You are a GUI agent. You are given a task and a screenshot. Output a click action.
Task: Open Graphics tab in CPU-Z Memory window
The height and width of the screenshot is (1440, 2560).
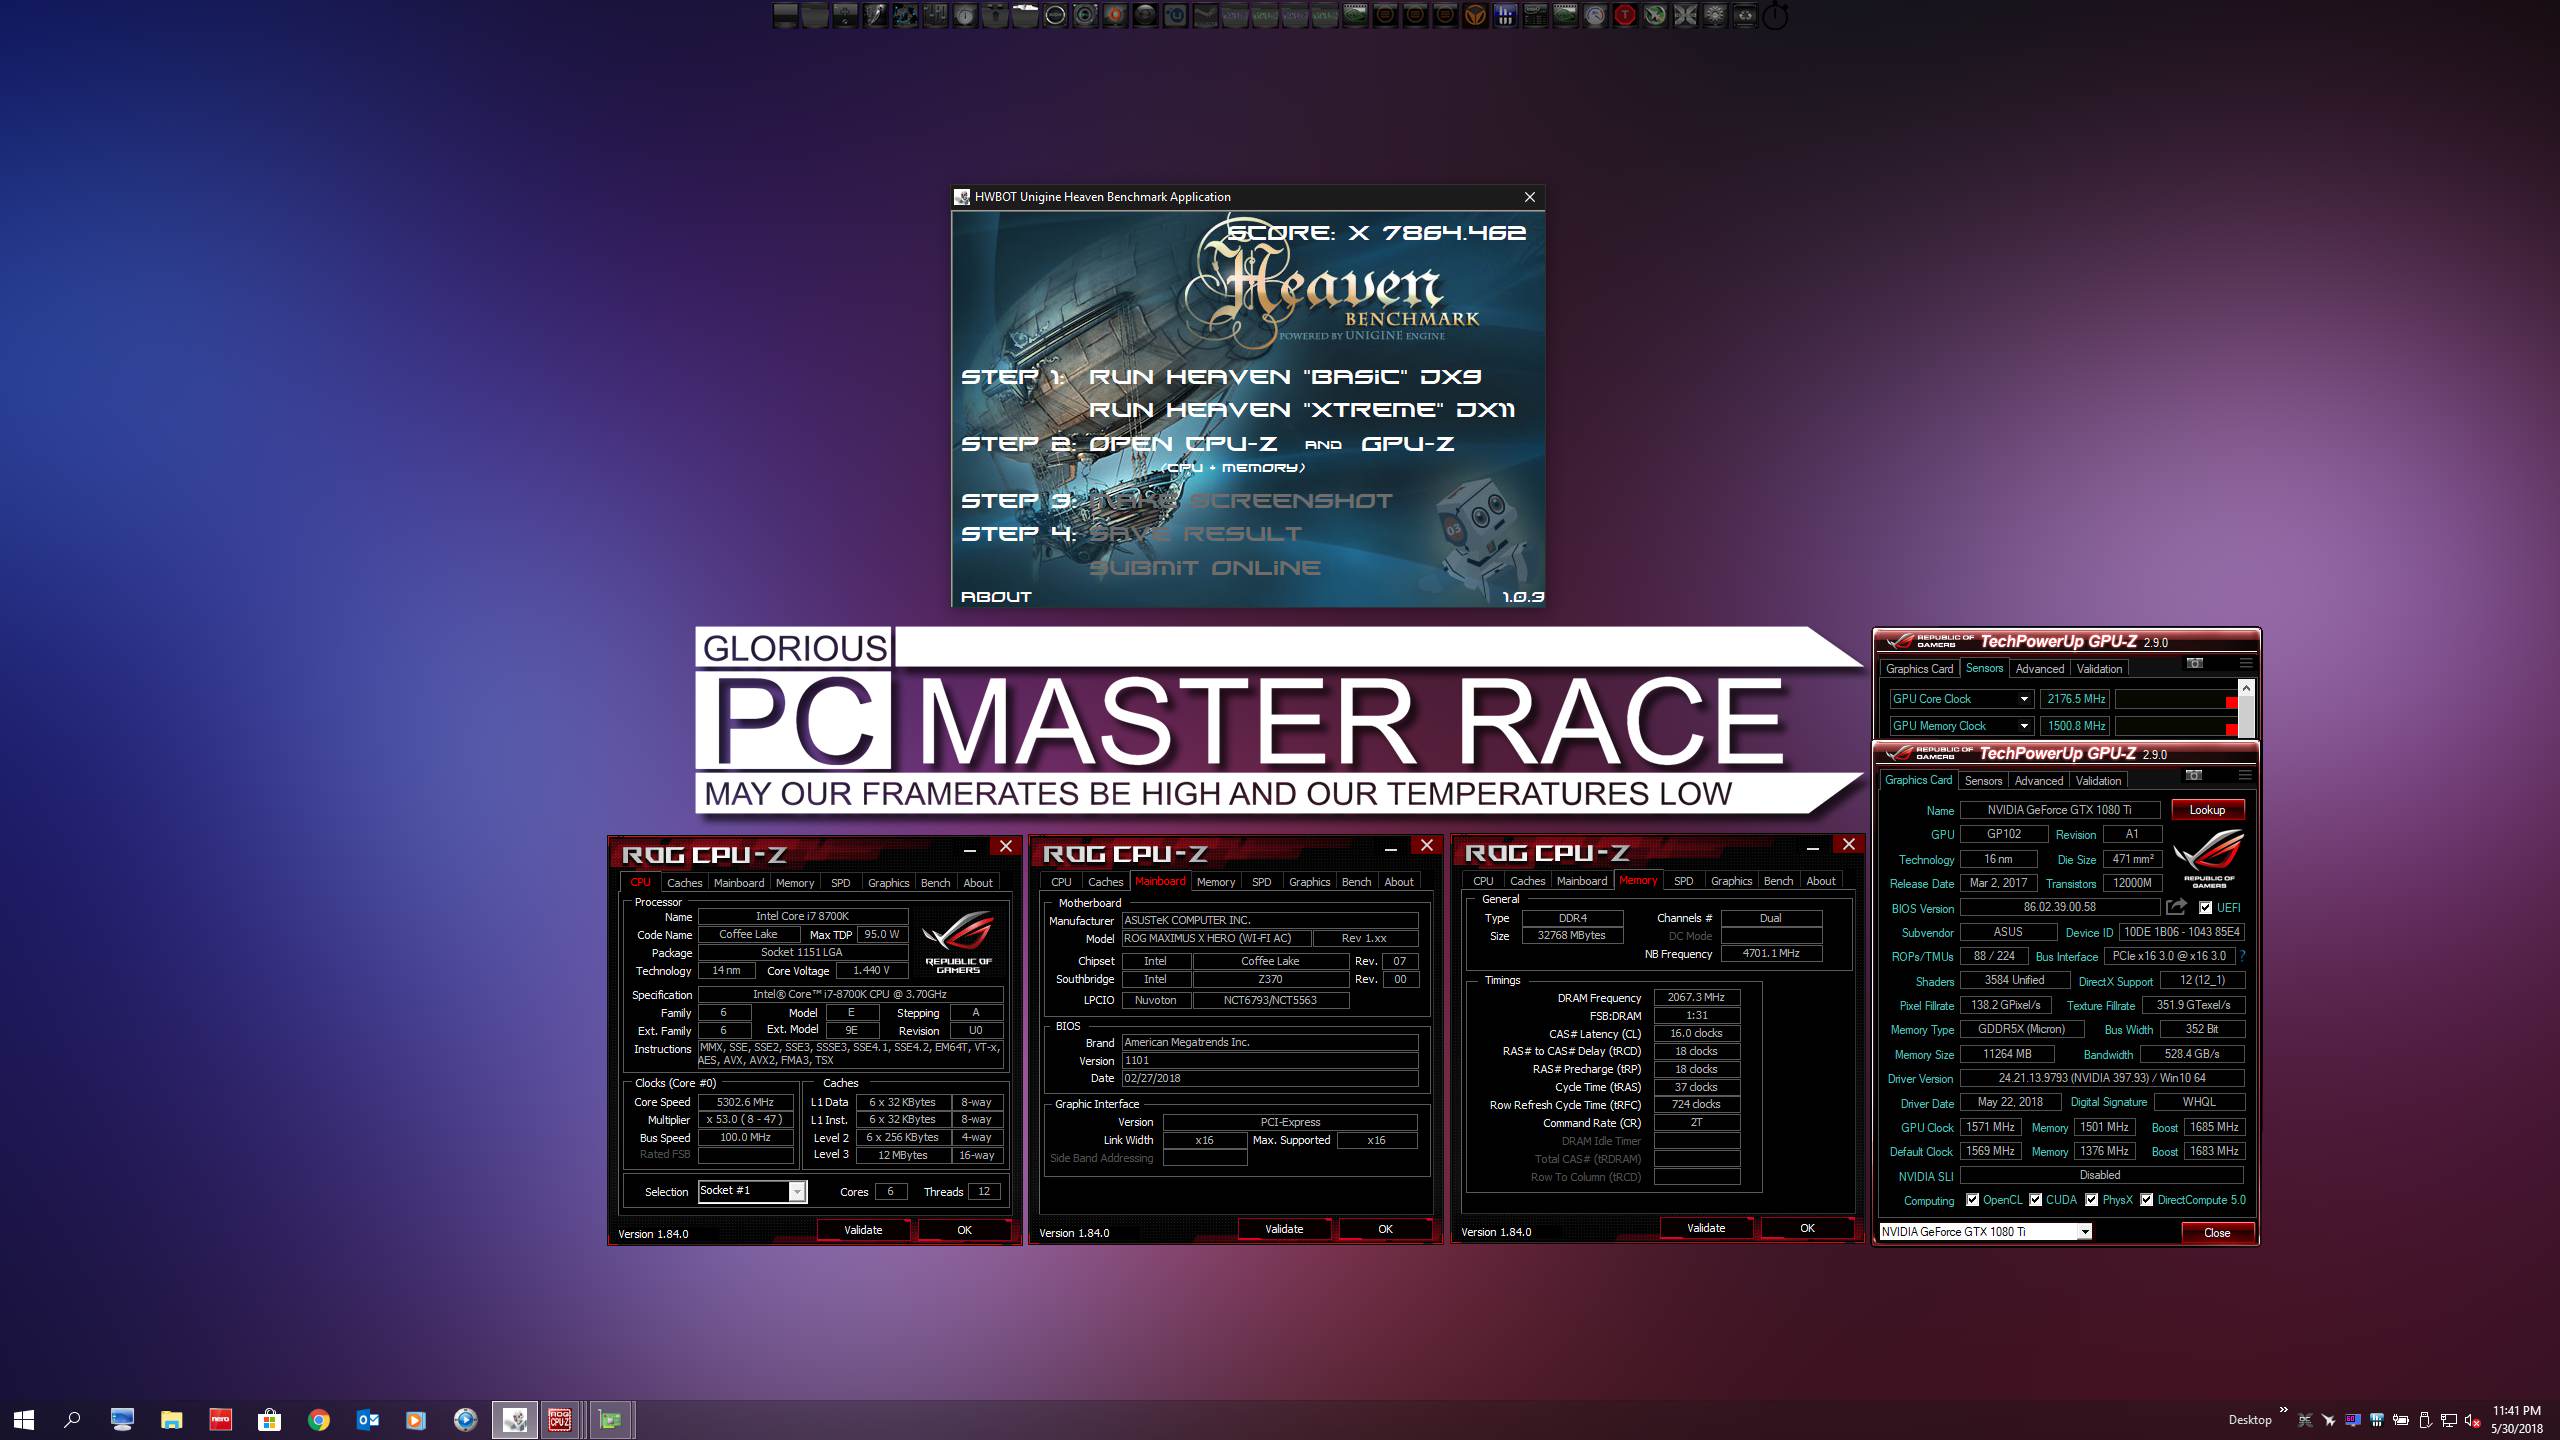1731,881
